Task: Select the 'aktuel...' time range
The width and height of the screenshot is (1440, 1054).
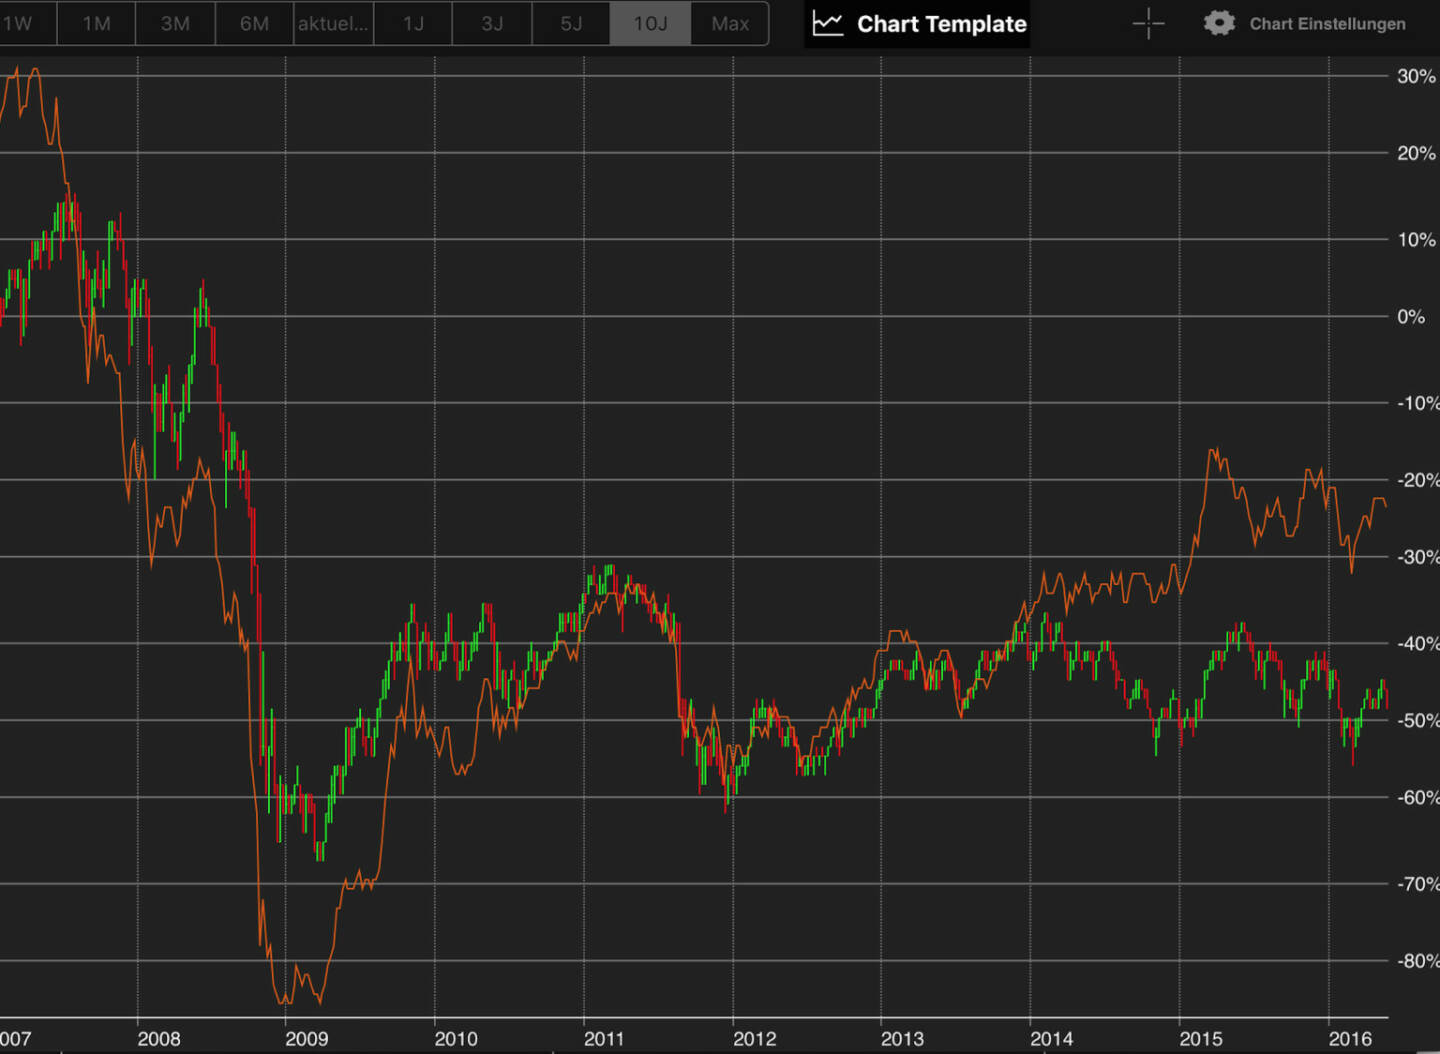Action: click(333, 24)
